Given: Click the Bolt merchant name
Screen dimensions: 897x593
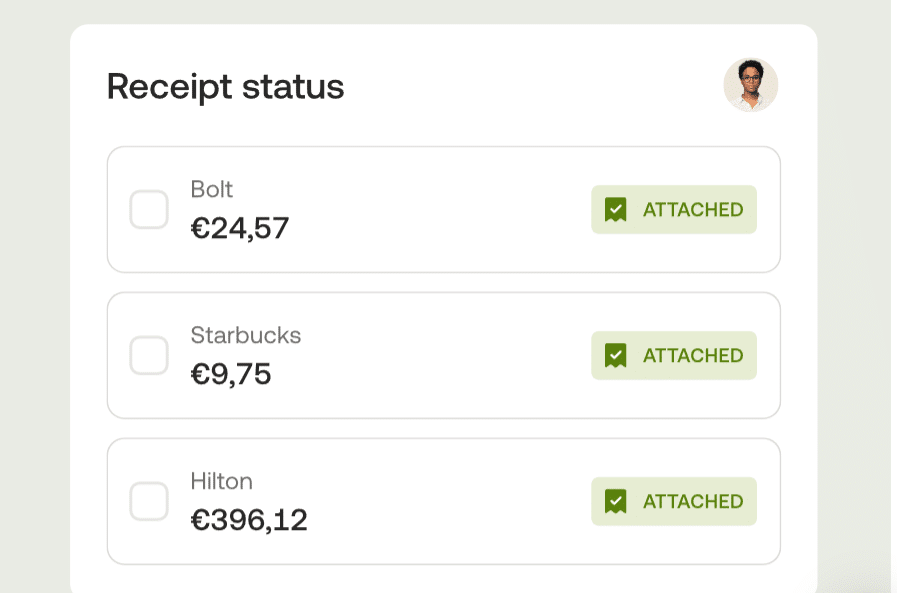Looking at the screenshot, I should click(212, 190).
